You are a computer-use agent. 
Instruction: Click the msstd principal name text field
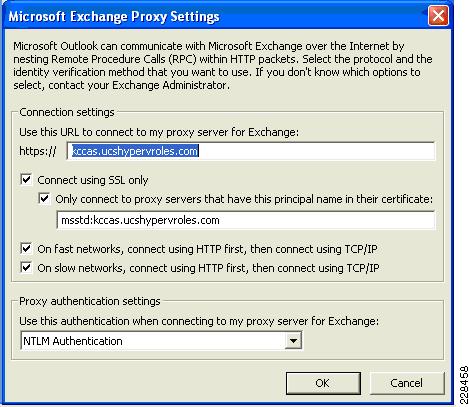(246, 220)
